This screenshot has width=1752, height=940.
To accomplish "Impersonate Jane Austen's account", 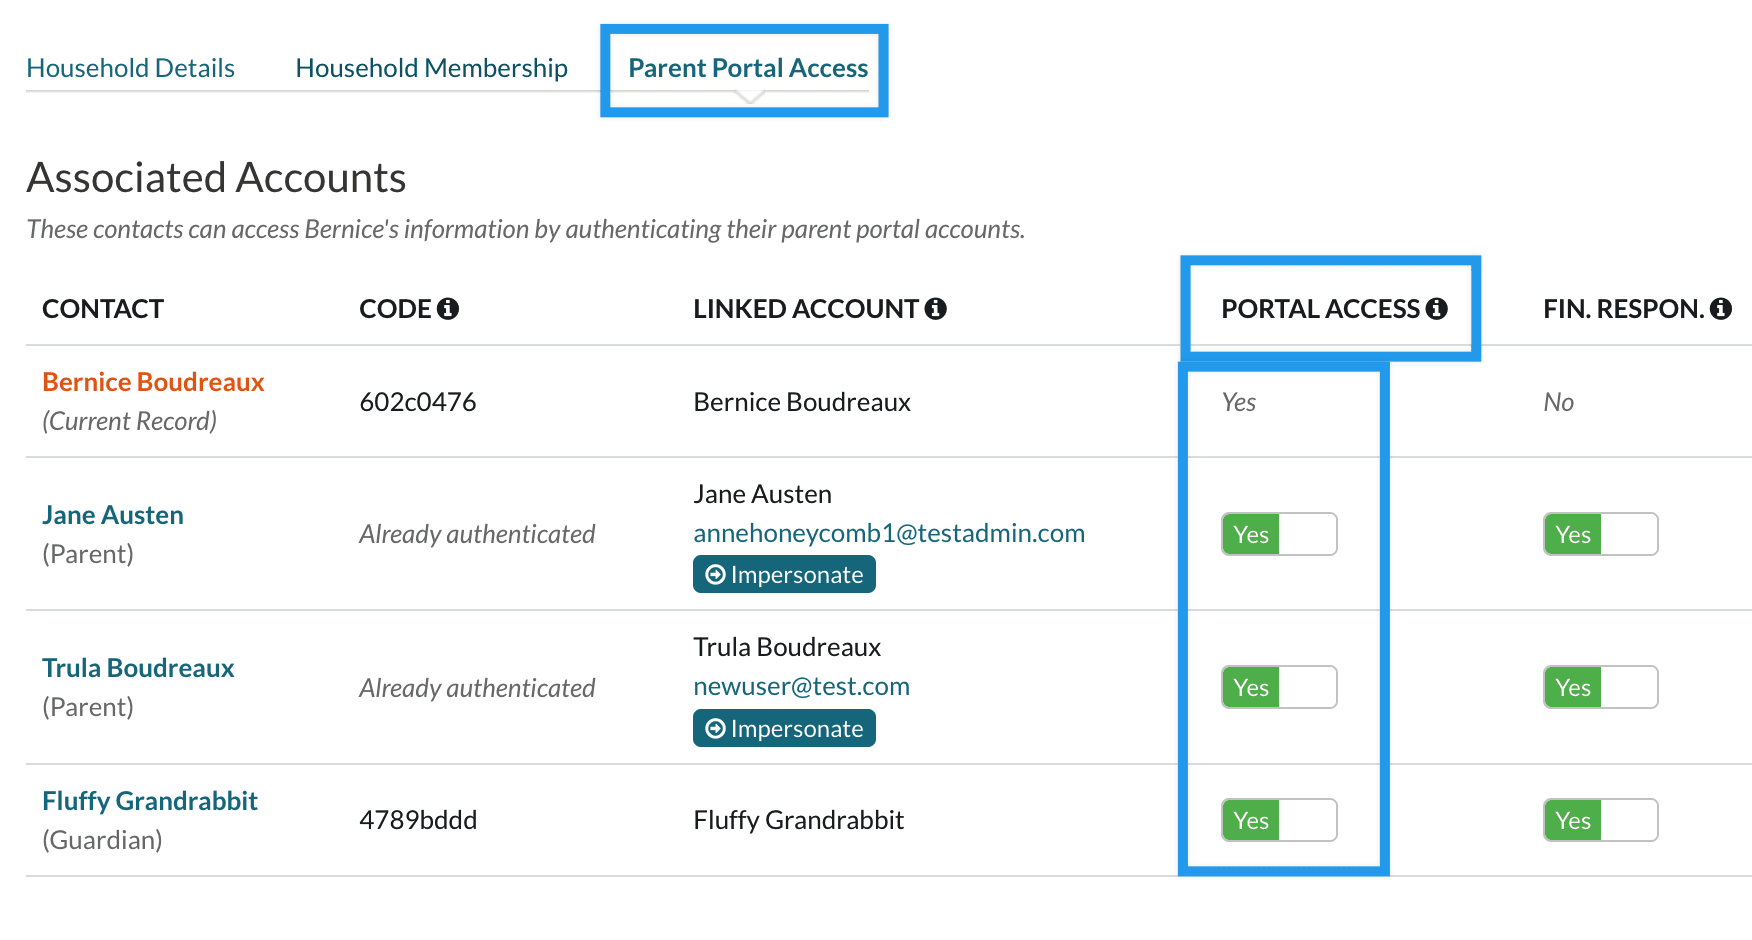I will tap(784, 575).
